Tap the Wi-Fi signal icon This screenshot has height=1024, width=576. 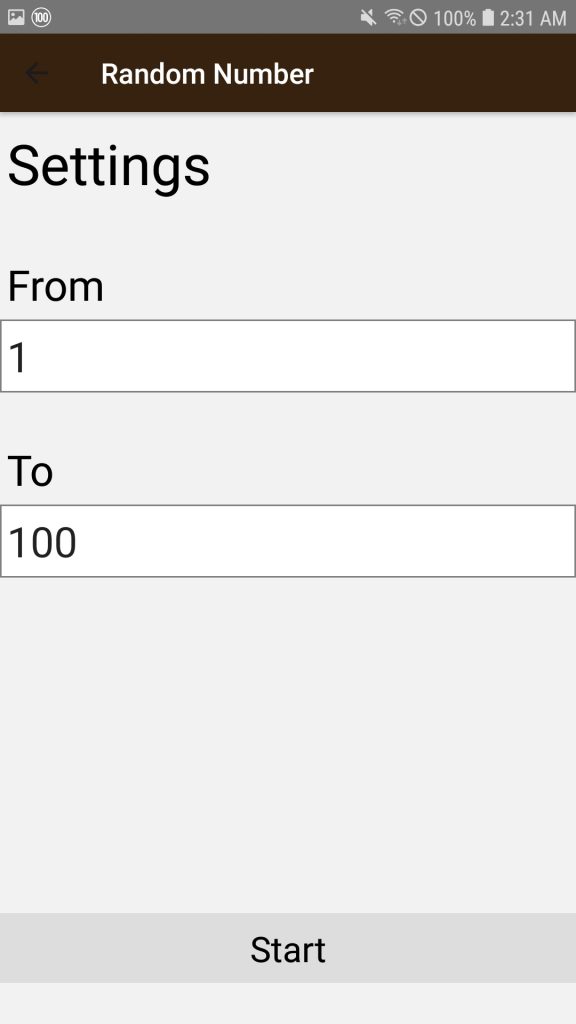[392, 16]
